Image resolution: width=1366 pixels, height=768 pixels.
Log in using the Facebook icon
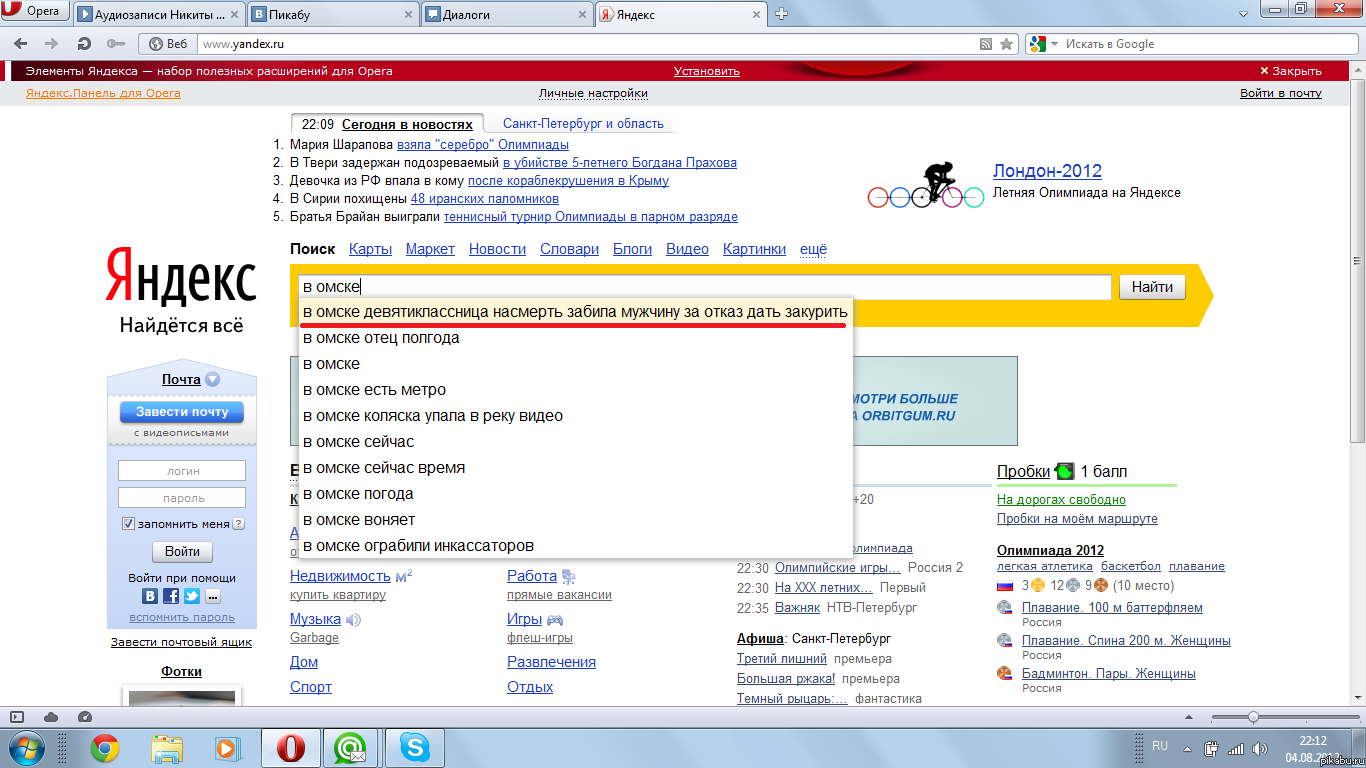[x=171, y=596]
